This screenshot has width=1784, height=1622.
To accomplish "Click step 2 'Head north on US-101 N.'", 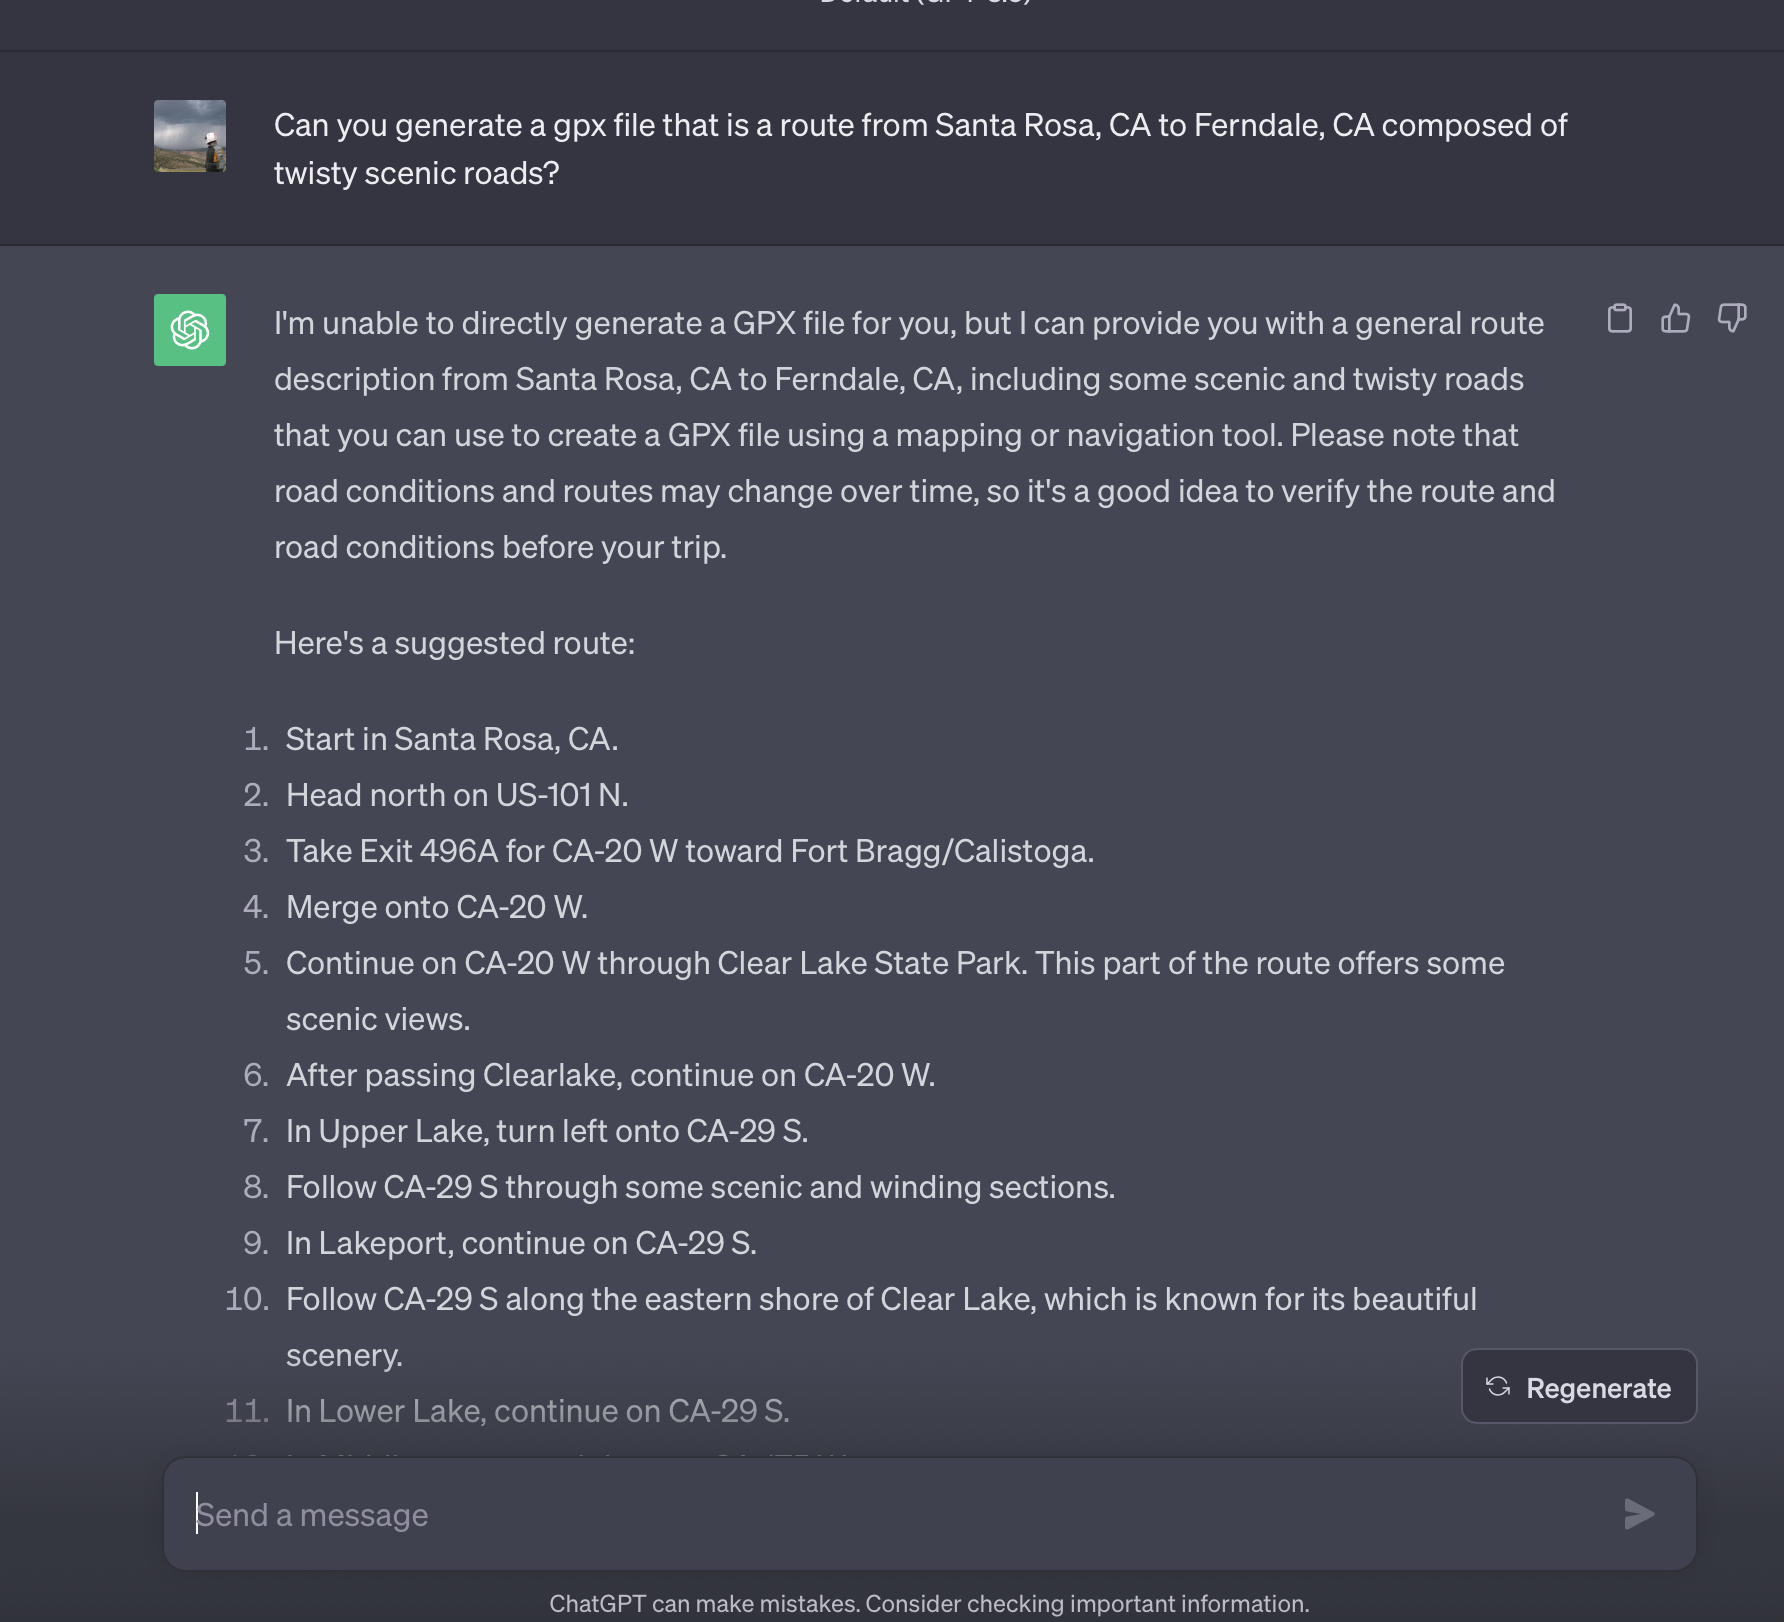I will click(x=457, y=795).
